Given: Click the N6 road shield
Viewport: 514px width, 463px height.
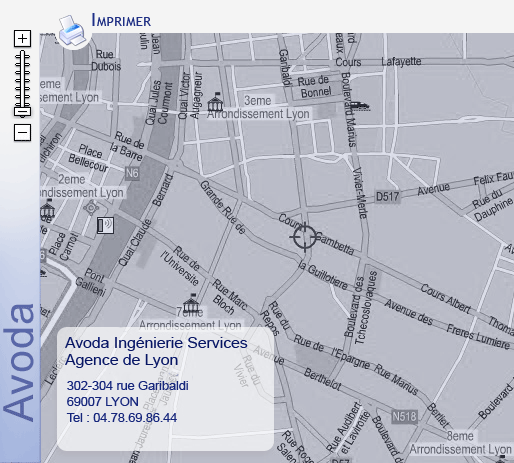Looking at the screenshot, I should [x=132, y=173].
